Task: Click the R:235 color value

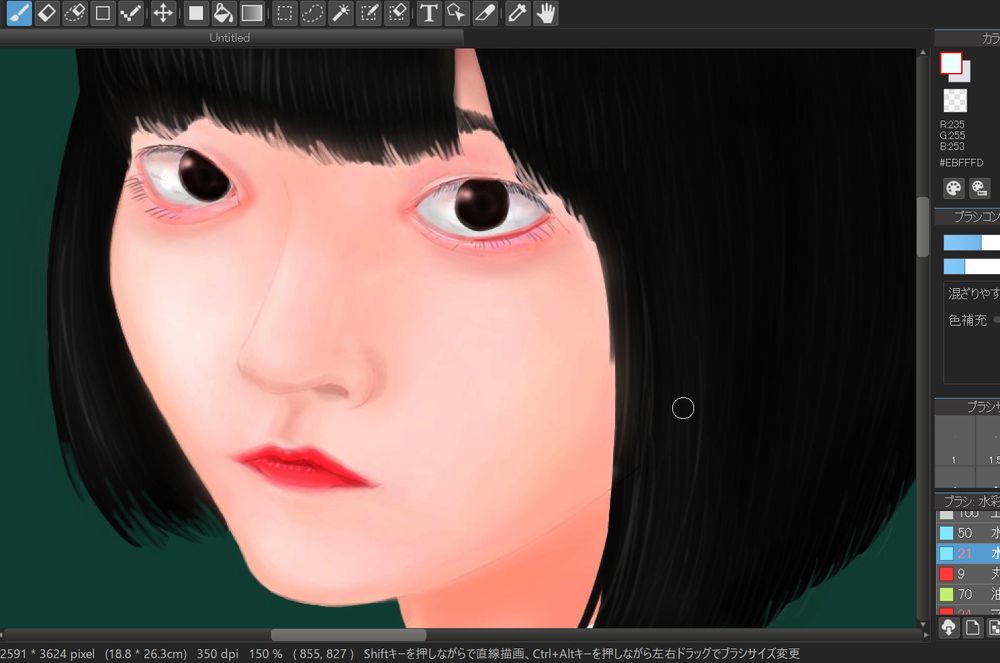Action: 952,124
